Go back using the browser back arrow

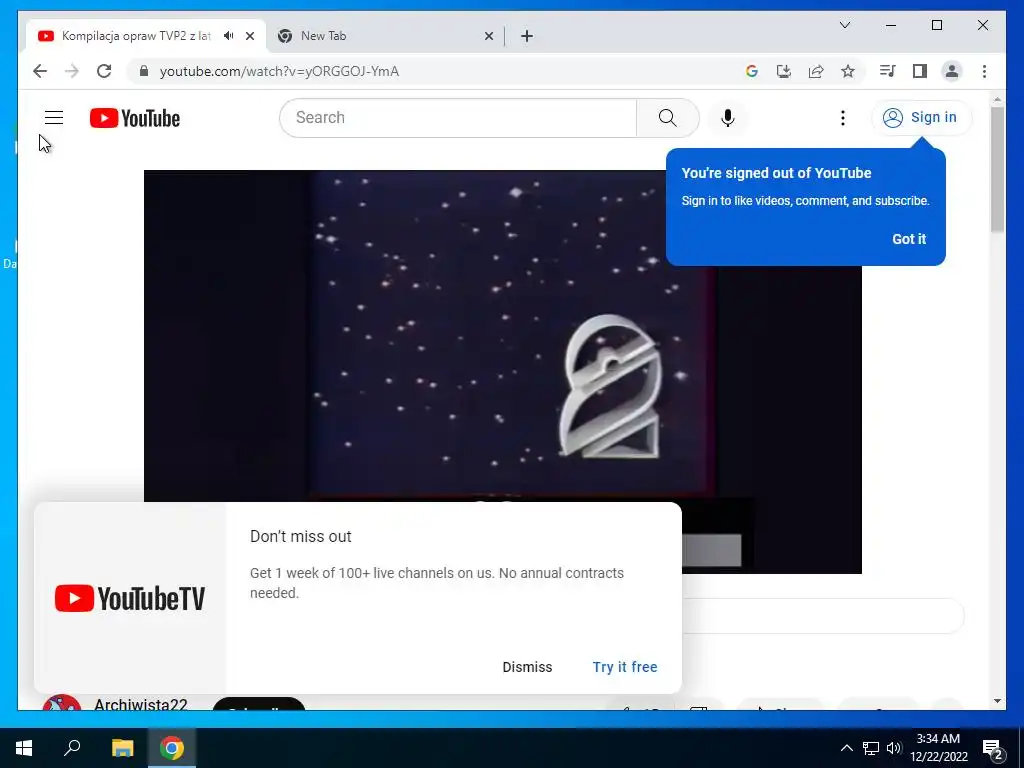40,71
